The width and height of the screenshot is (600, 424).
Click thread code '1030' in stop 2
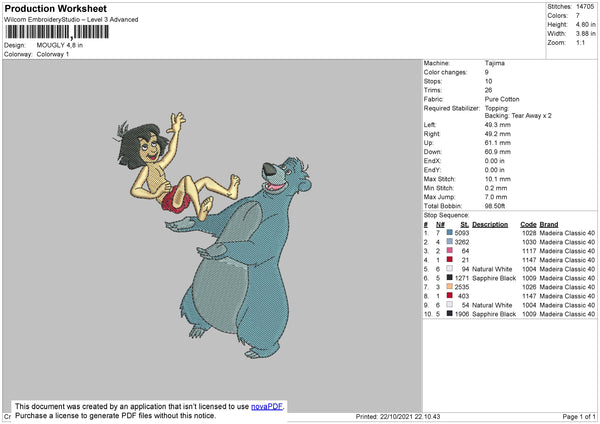click(529, 242)
